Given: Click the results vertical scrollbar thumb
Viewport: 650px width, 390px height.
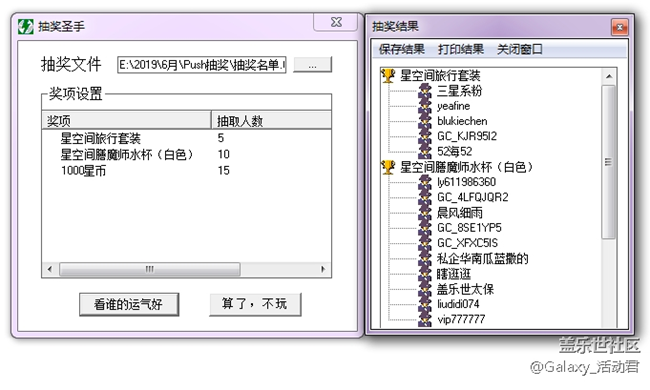Looking at the screenshot, I should tap(609, 162).
